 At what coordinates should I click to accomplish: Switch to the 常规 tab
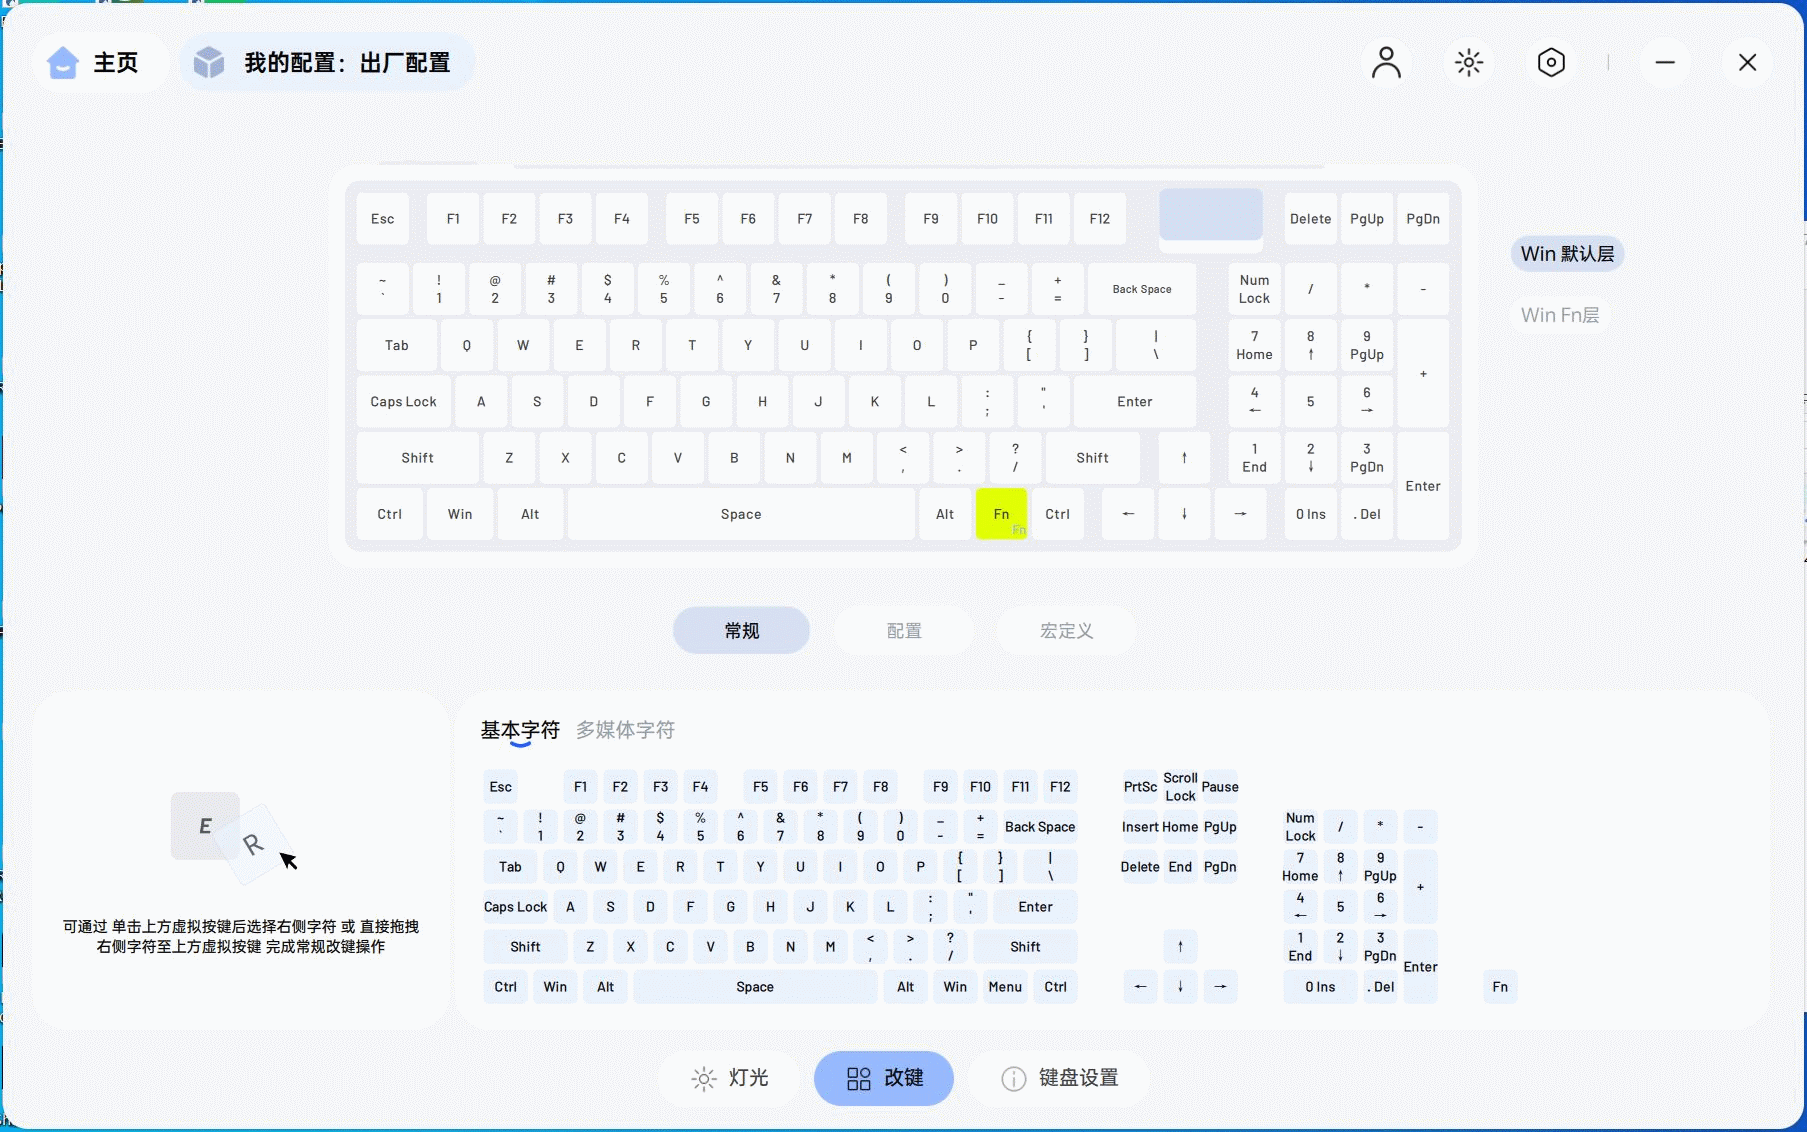coord(741,630)
